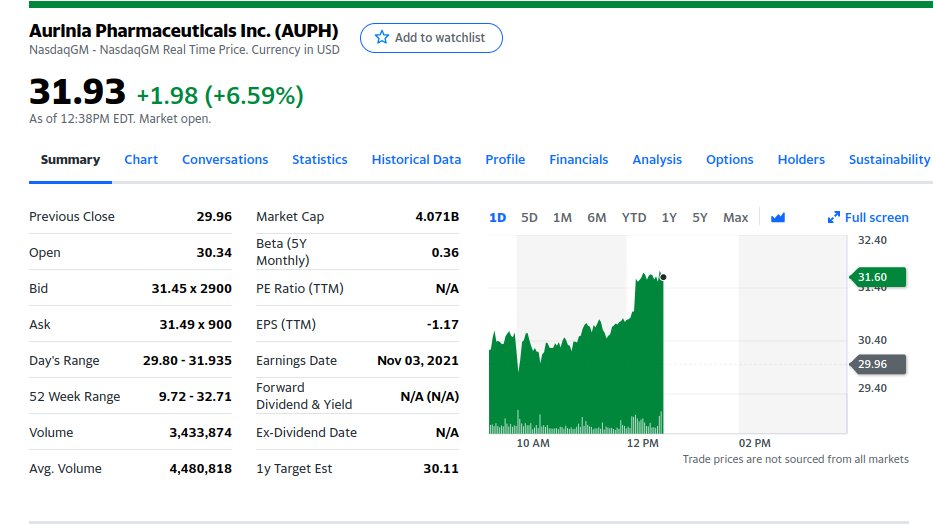Click the 'As of 12:38PM EDT. Market open.' text
The image size is (933, 524).
pyautogui.click(x=120, y=118)
